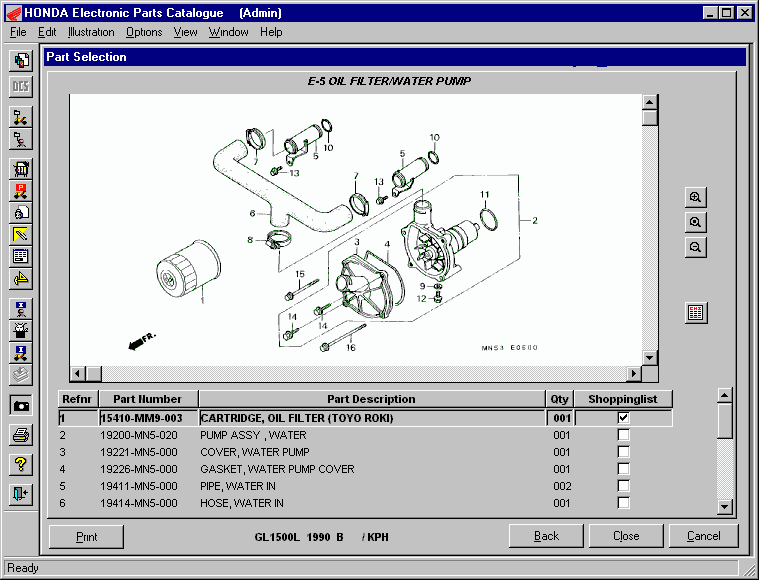Click the parts list scrollbar thumb
The width and height of the screenshot is (759, 580).
(x=725, y=421)
